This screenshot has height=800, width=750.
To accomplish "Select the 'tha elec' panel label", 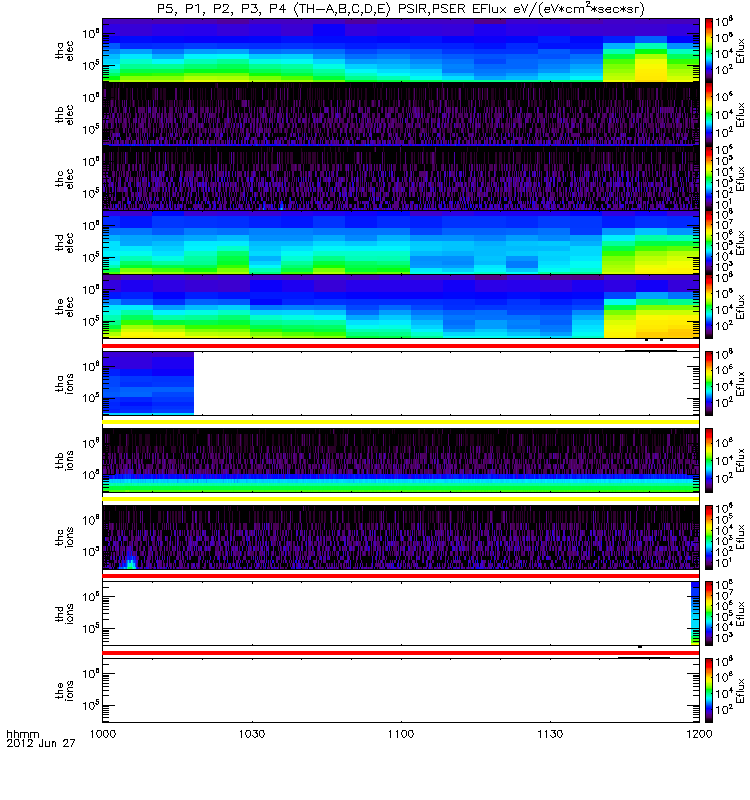I will tap(65, 51).
